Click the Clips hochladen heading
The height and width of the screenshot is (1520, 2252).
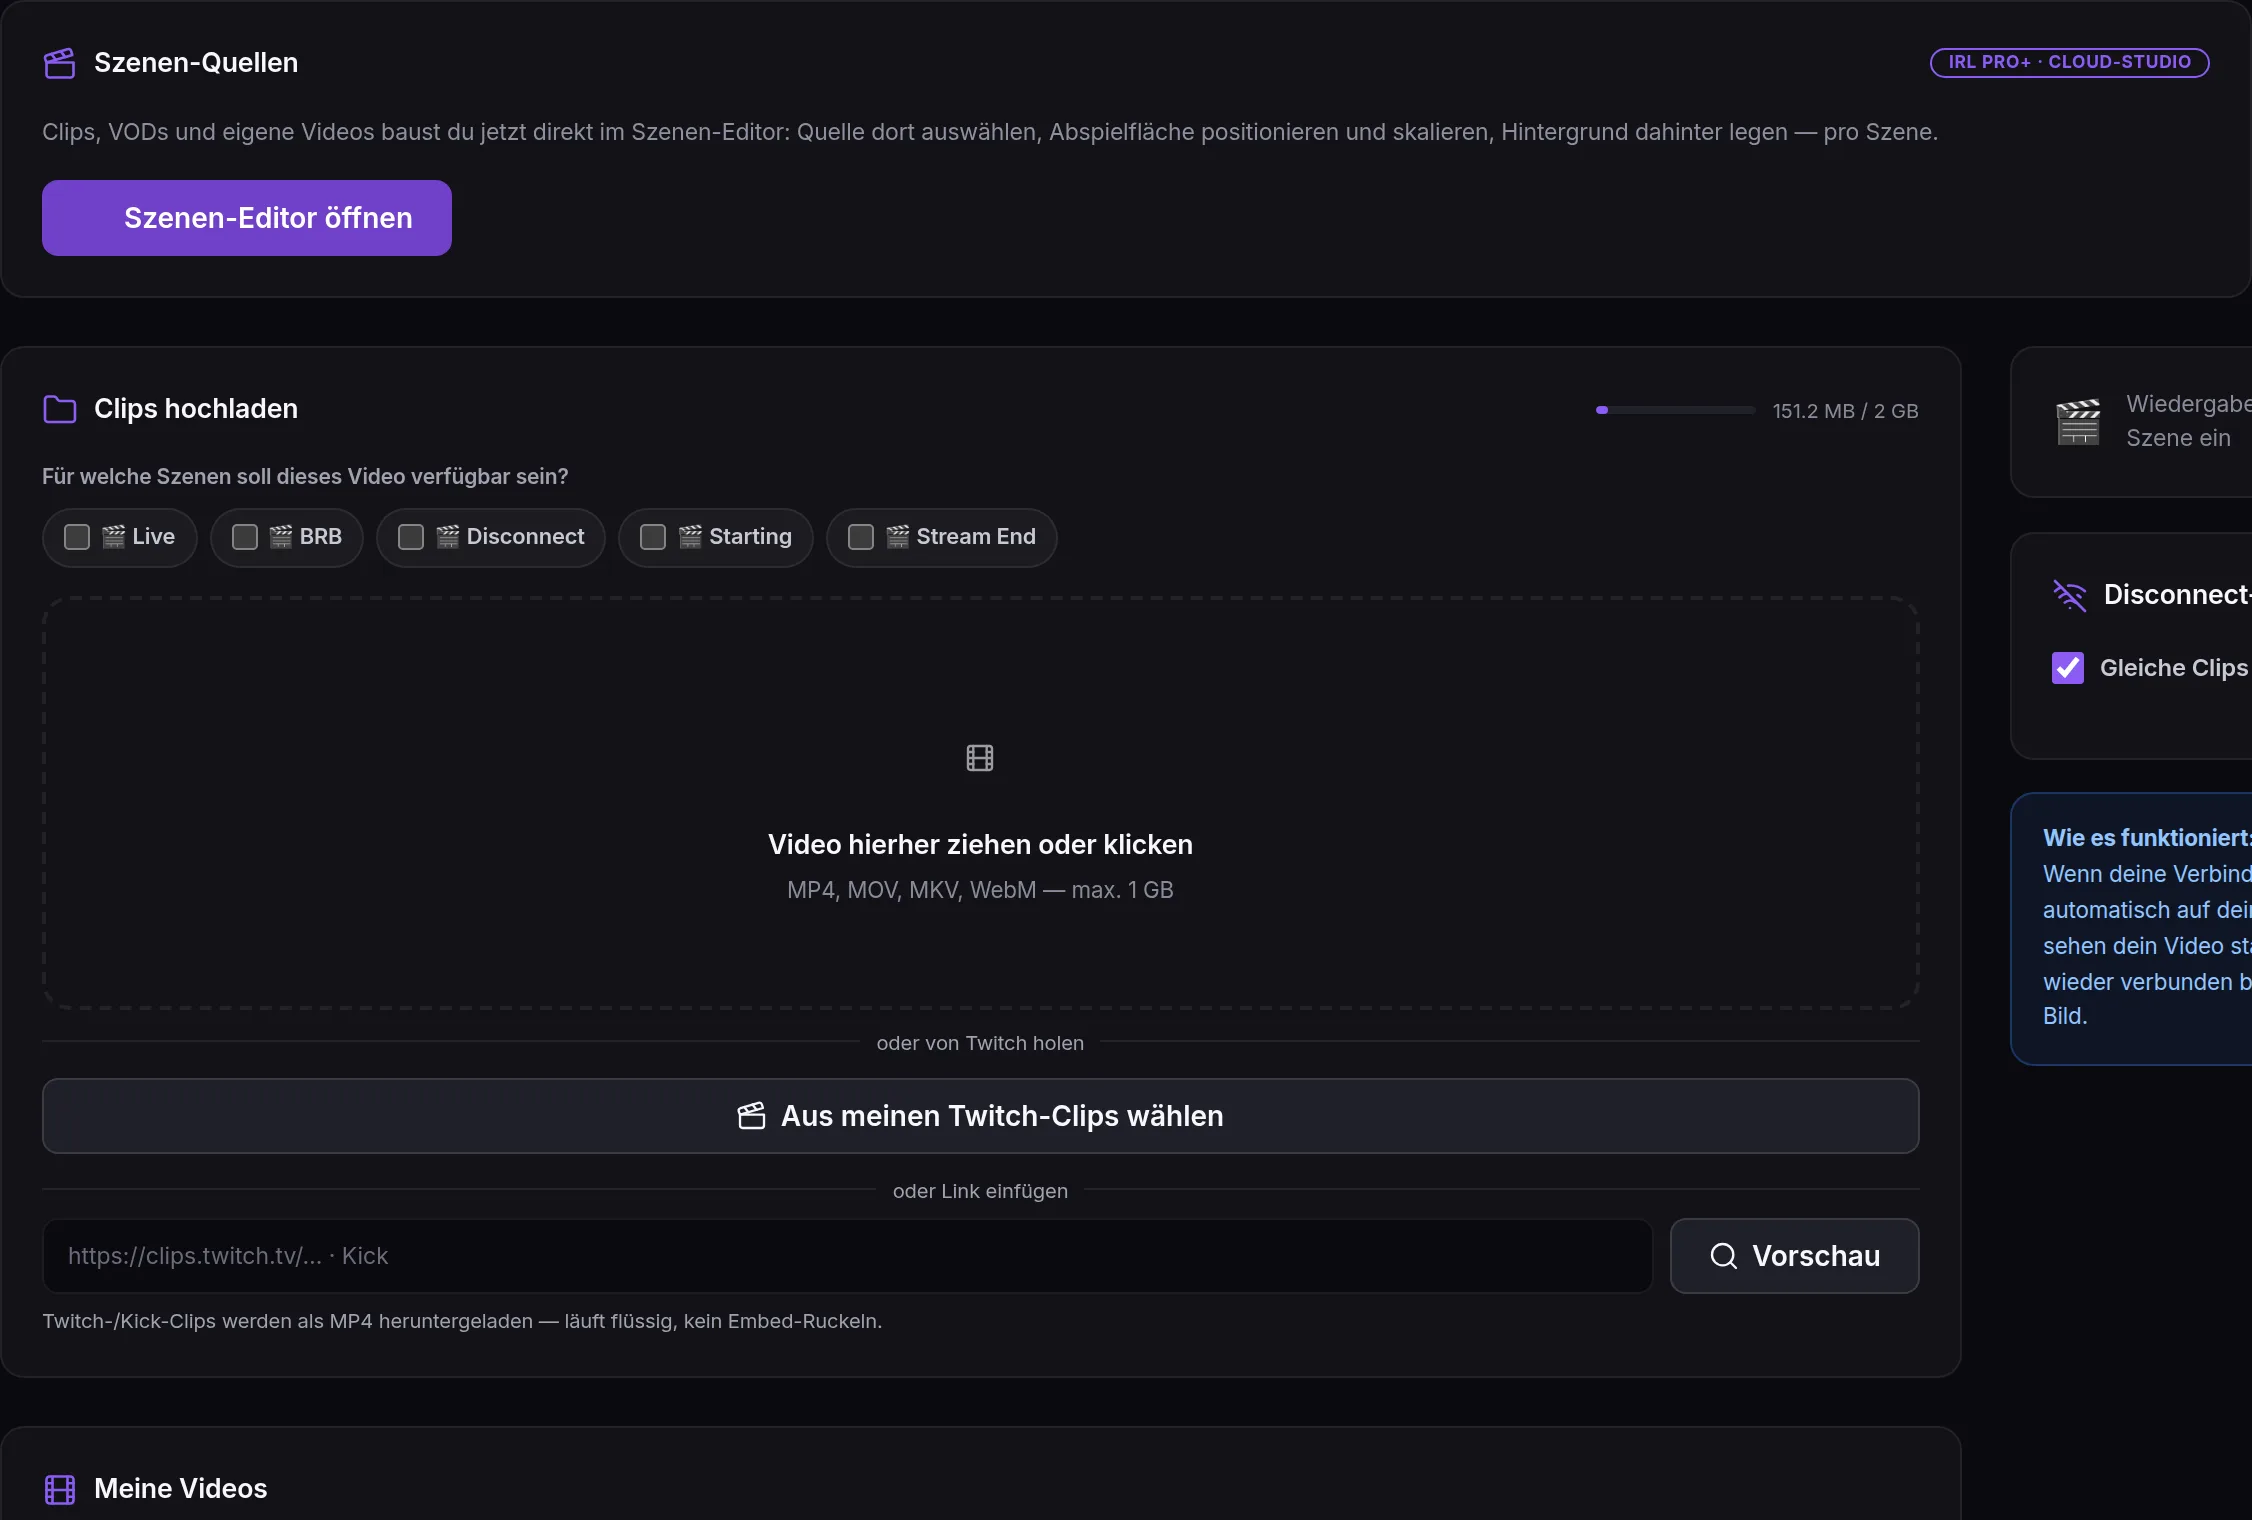196,409
